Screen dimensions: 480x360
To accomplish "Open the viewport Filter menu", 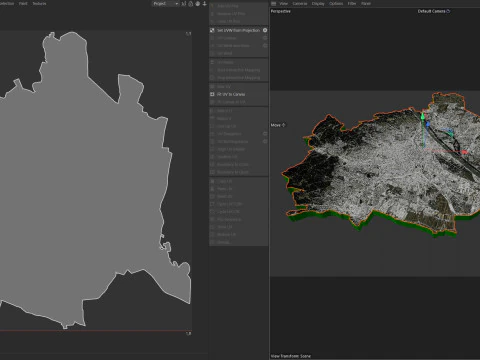I will (352, 4).
